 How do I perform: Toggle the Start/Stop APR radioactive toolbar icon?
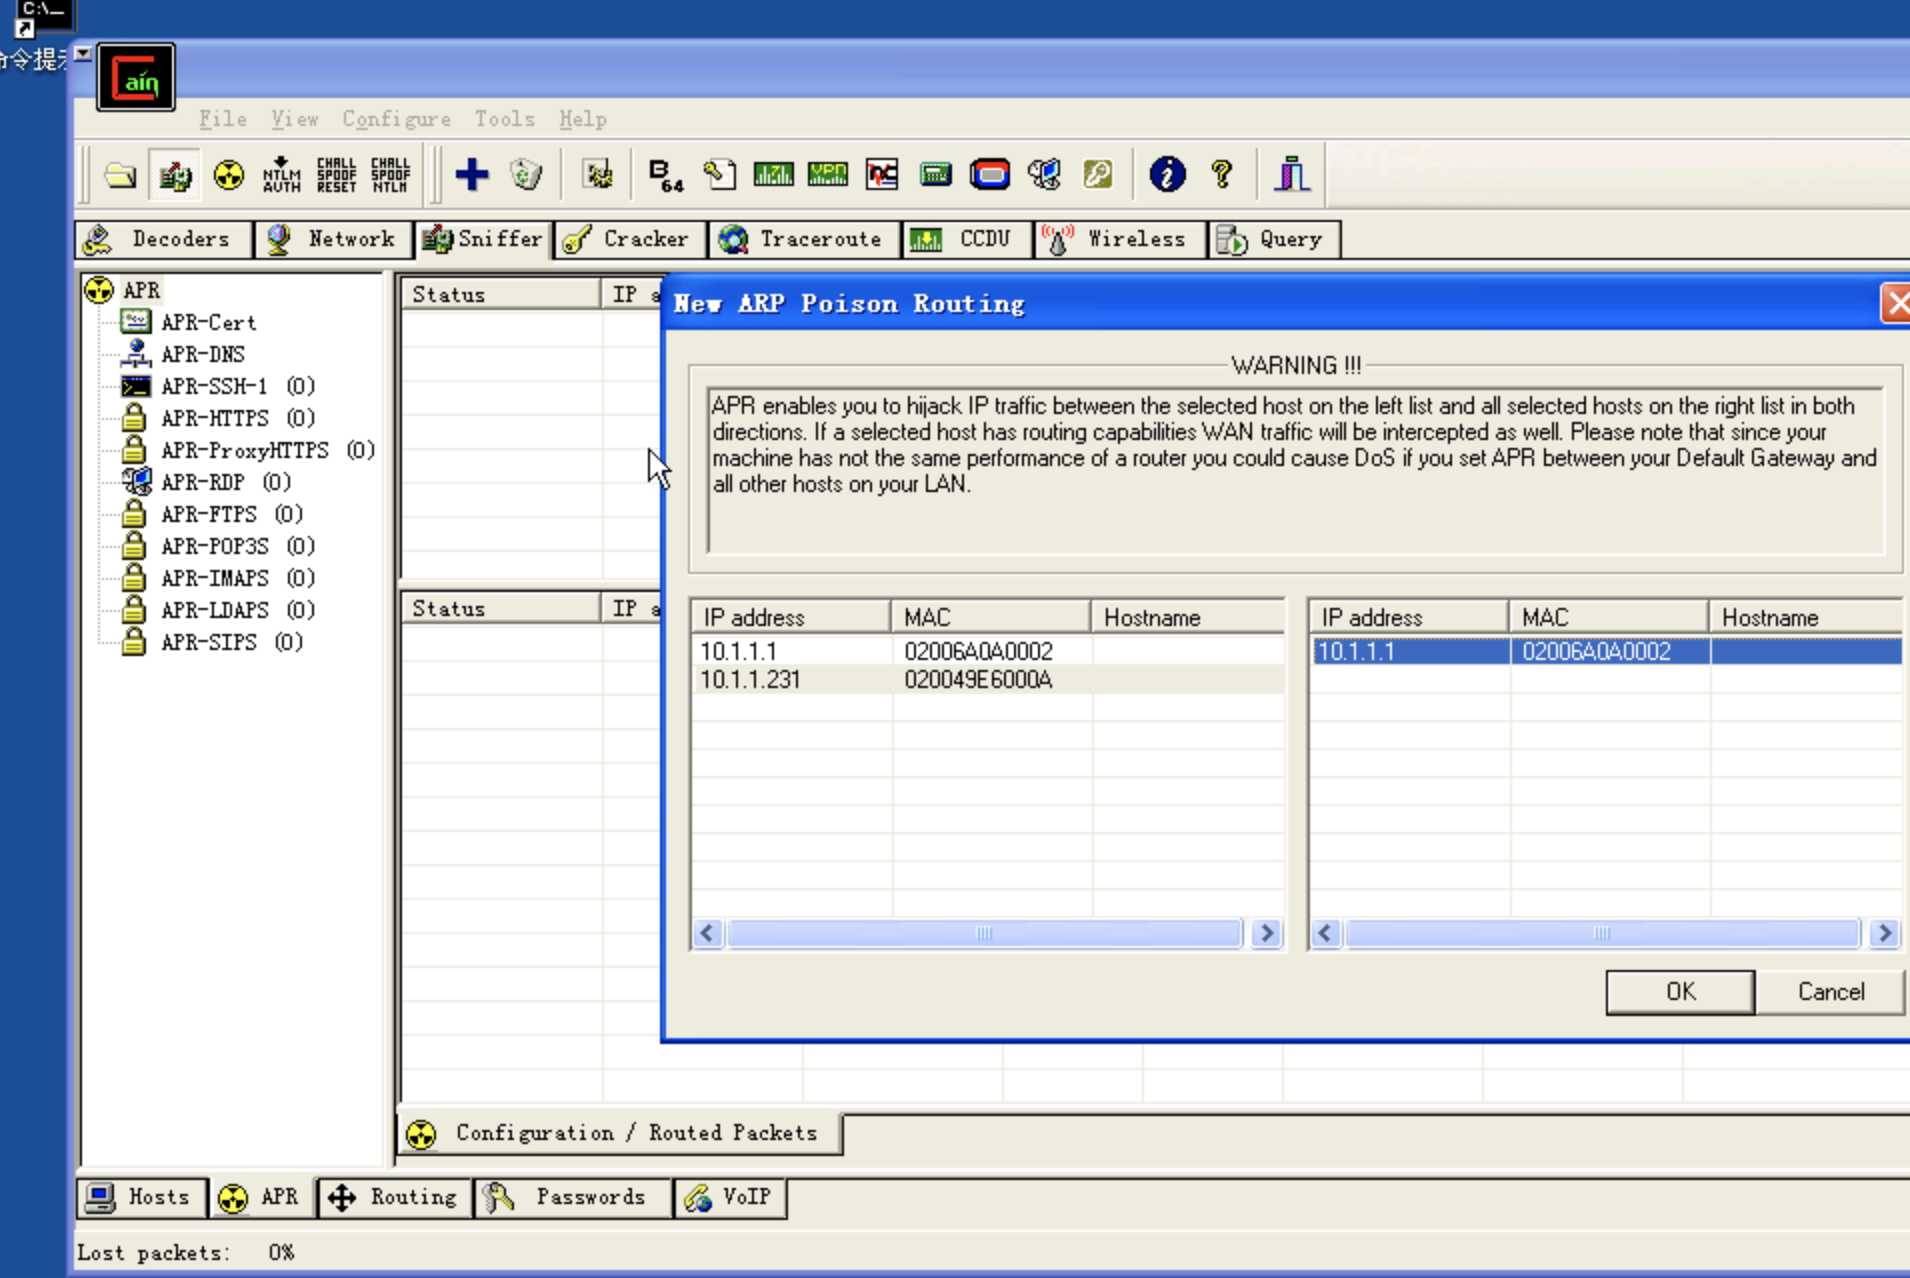(229, 175)
